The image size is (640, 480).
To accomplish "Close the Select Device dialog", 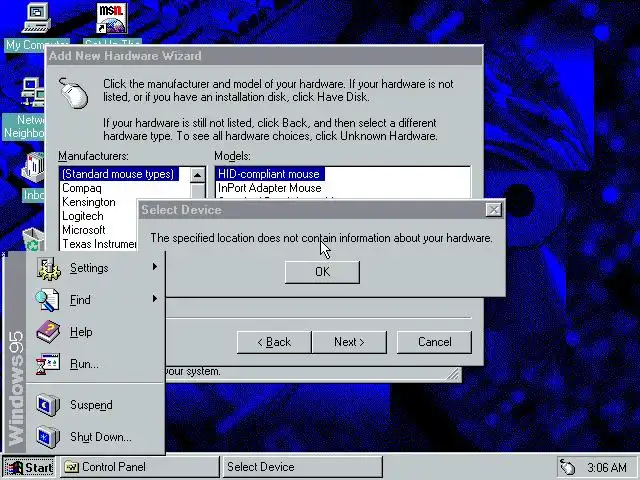I will click(493, 210).
